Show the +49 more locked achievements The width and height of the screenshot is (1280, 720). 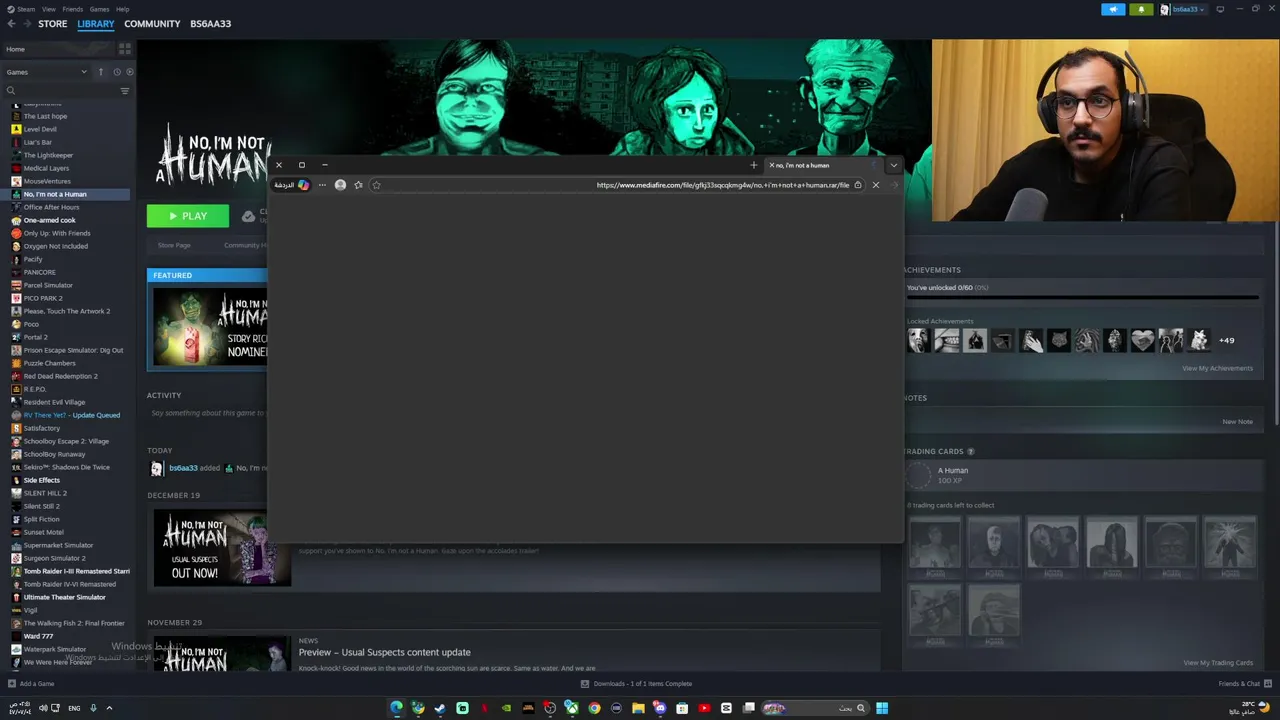point(1226,340)
